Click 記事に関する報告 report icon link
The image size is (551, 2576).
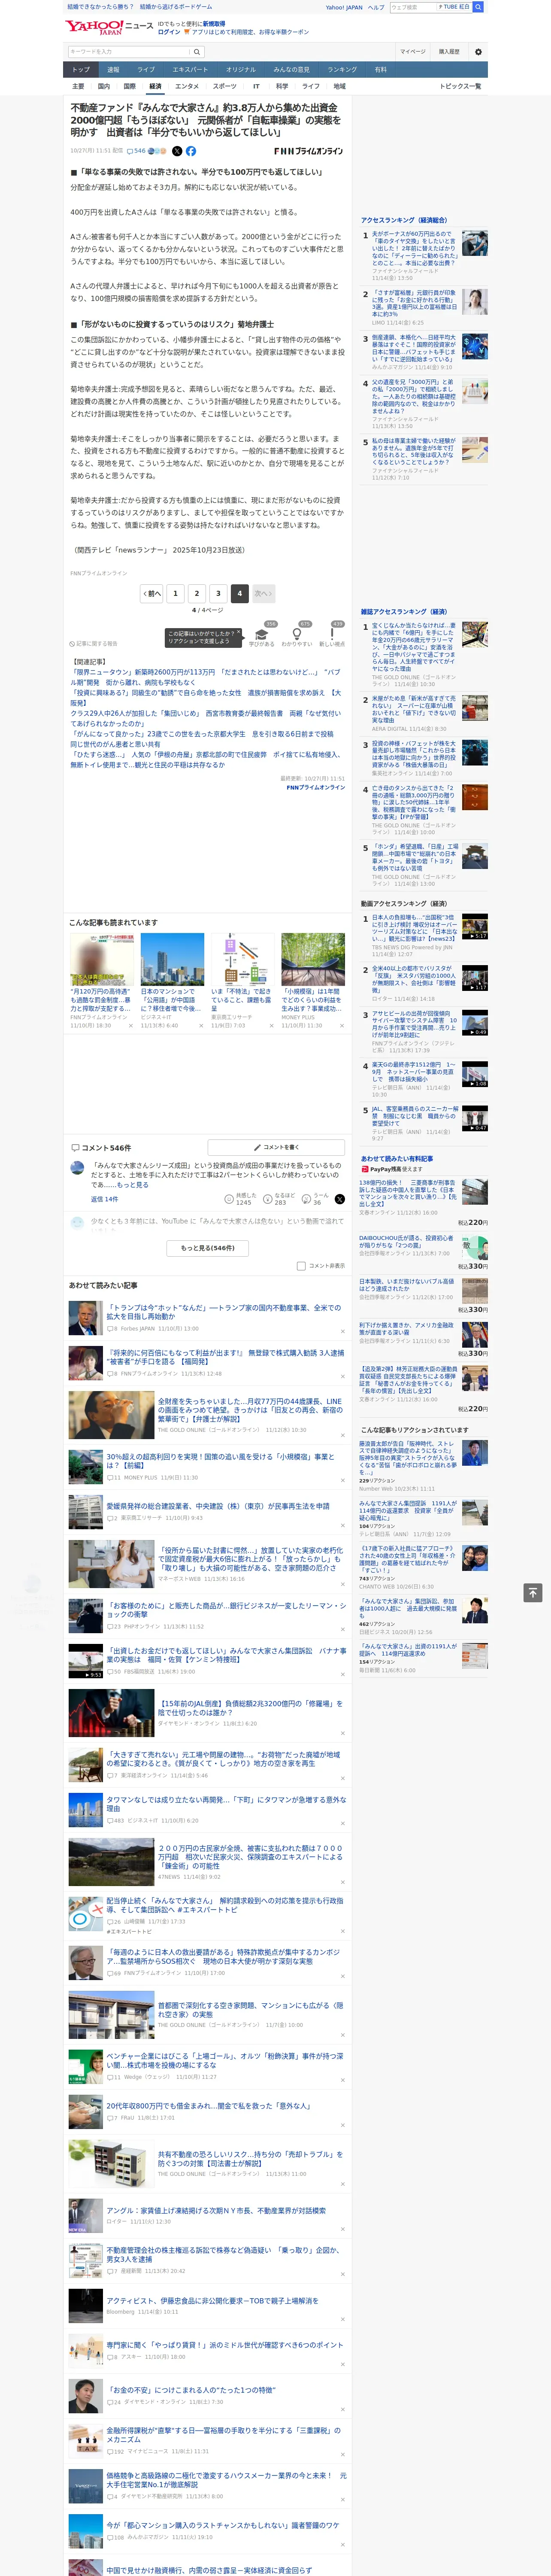point(94,644)
